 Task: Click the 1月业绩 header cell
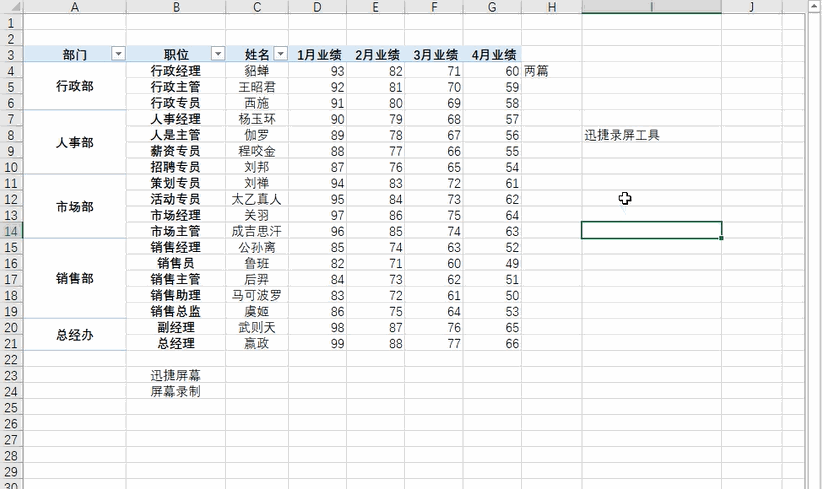[317, 55]
